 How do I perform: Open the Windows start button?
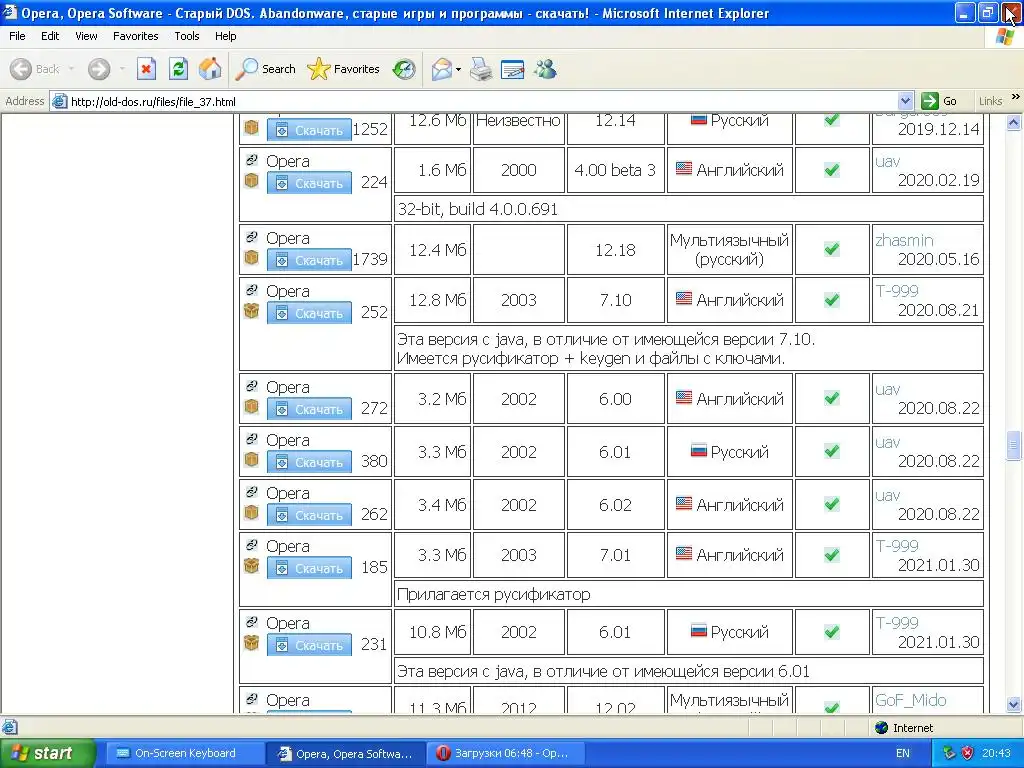pyautogui.click(x=47, y=753)
